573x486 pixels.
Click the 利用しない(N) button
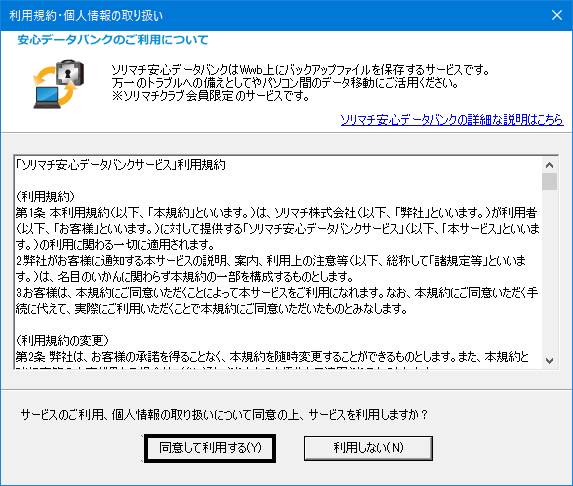(368, 448)
